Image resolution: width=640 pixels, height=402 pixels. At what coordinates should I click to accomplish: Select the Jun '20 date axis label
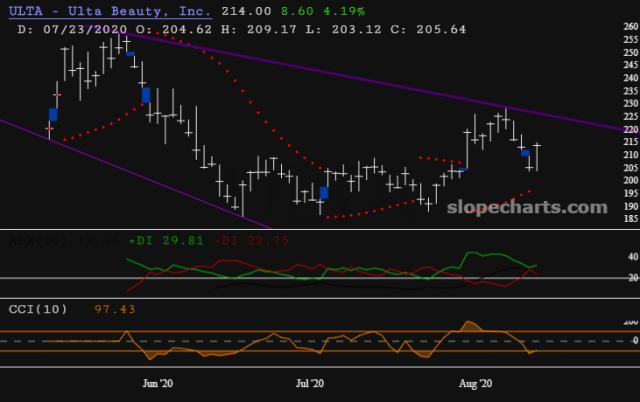(x=158, y=383)
